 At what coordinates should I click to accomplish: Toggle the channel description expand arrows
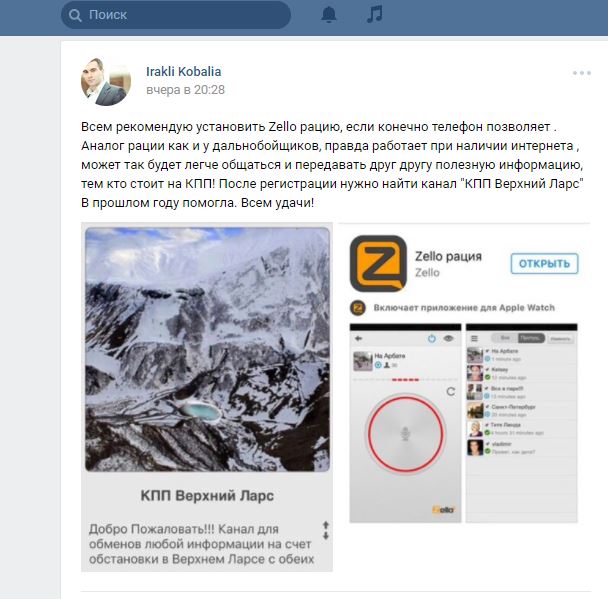(x=326, y=530)
